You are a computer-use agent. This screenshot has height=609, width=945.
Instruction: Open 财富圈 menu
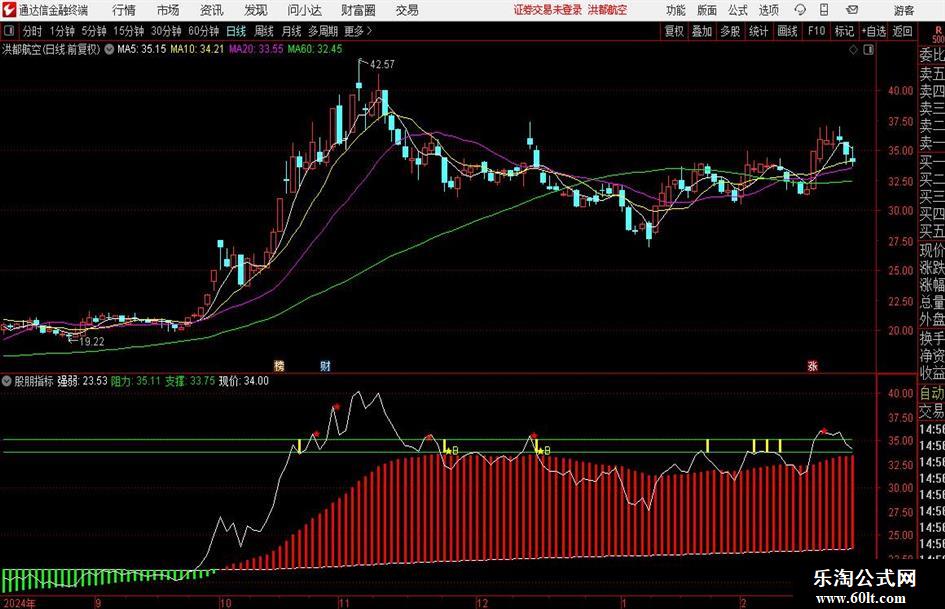pos(359,10)
